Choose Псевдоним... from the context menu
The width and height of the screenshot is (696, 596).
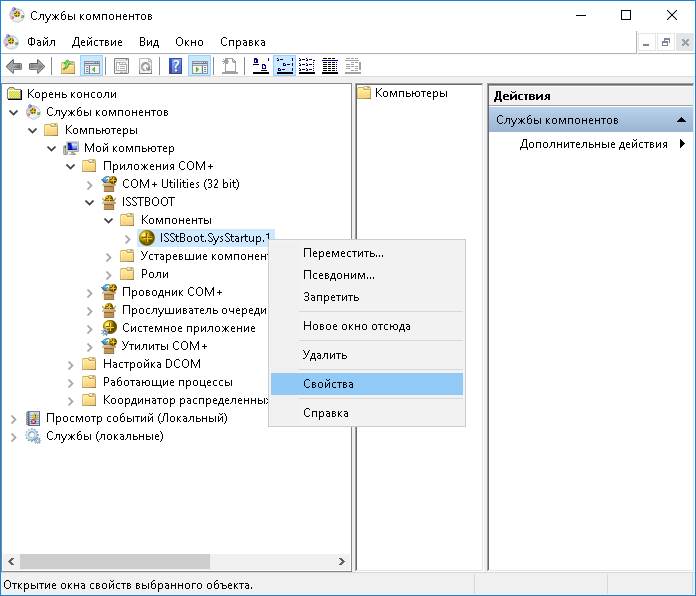click(367, 275)
